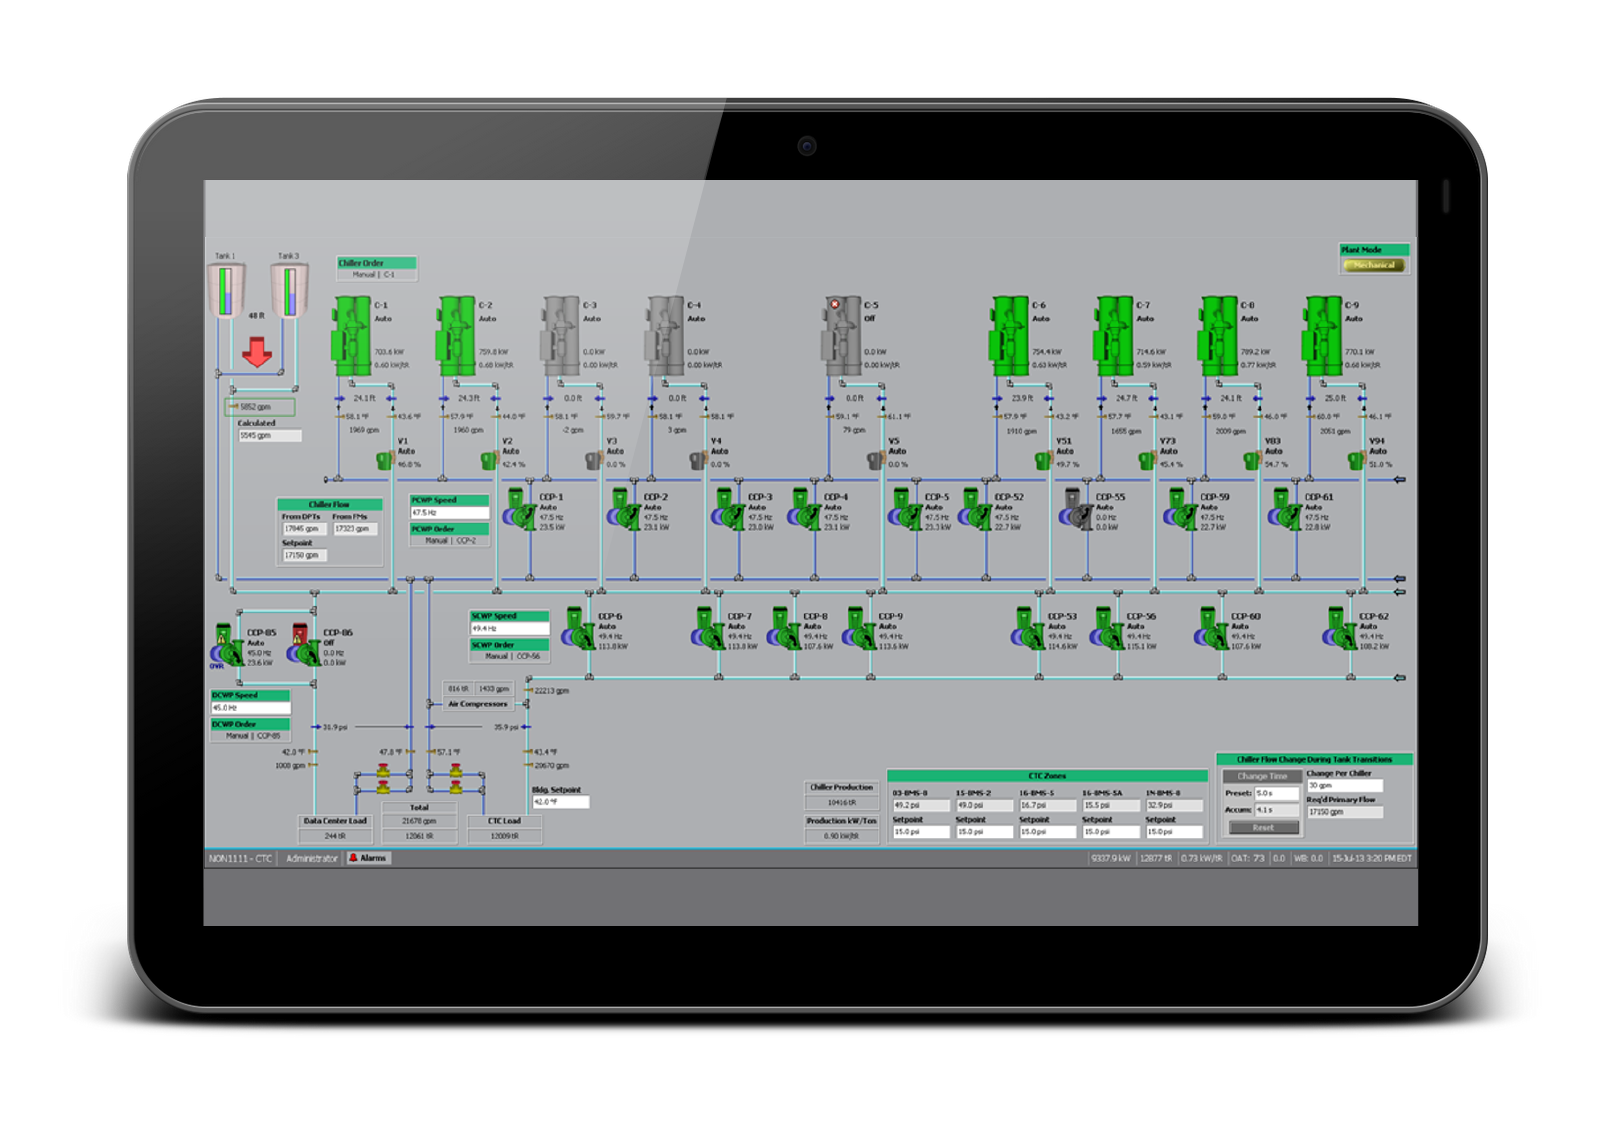Viewport: 1601px width, 1129px height.
Task: Click the Tank 1 level indicator
Action: coord(225,290)
